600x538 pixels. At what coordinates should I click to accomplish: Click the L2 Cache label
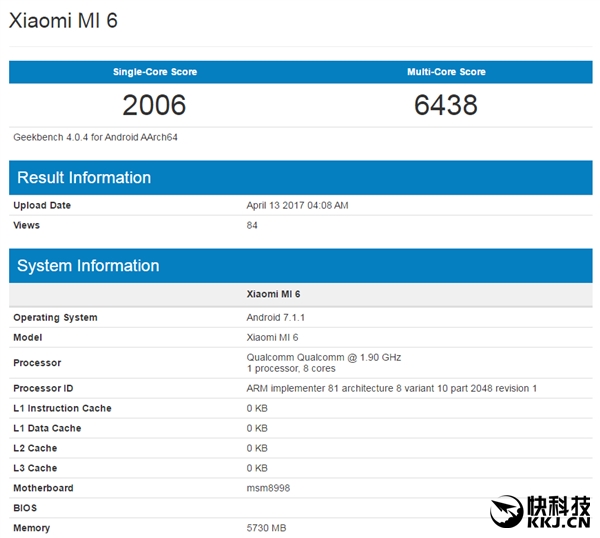click(35, 448)
